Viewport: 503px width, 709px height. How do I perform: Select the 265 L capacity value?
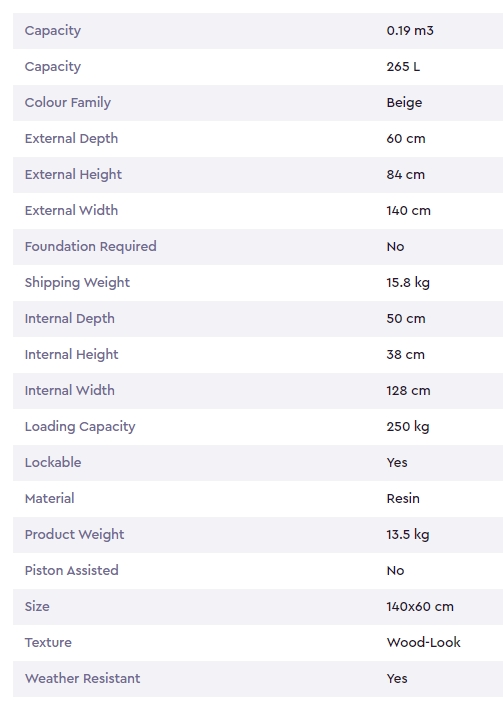pos(403,66)
